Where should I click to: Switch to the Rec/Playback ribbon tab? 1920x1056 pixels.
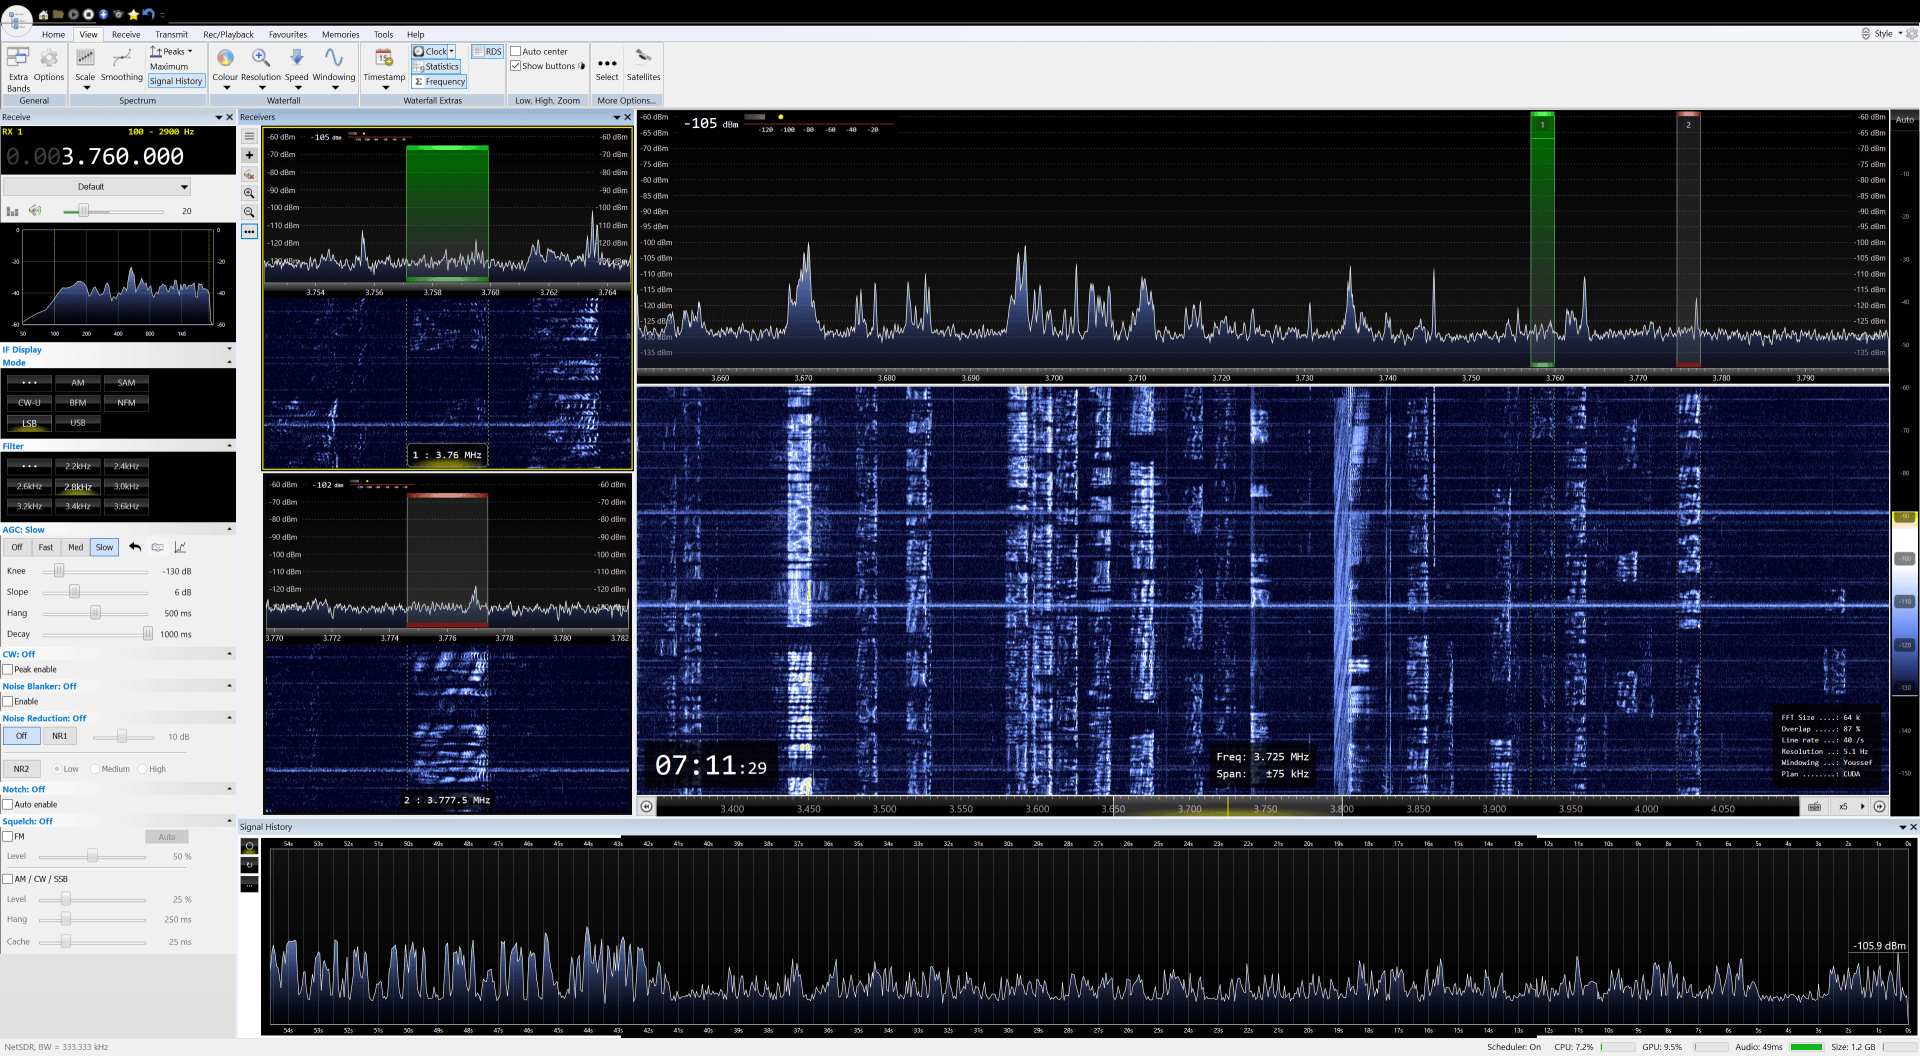pyautogui.click(x=228, y=34)
